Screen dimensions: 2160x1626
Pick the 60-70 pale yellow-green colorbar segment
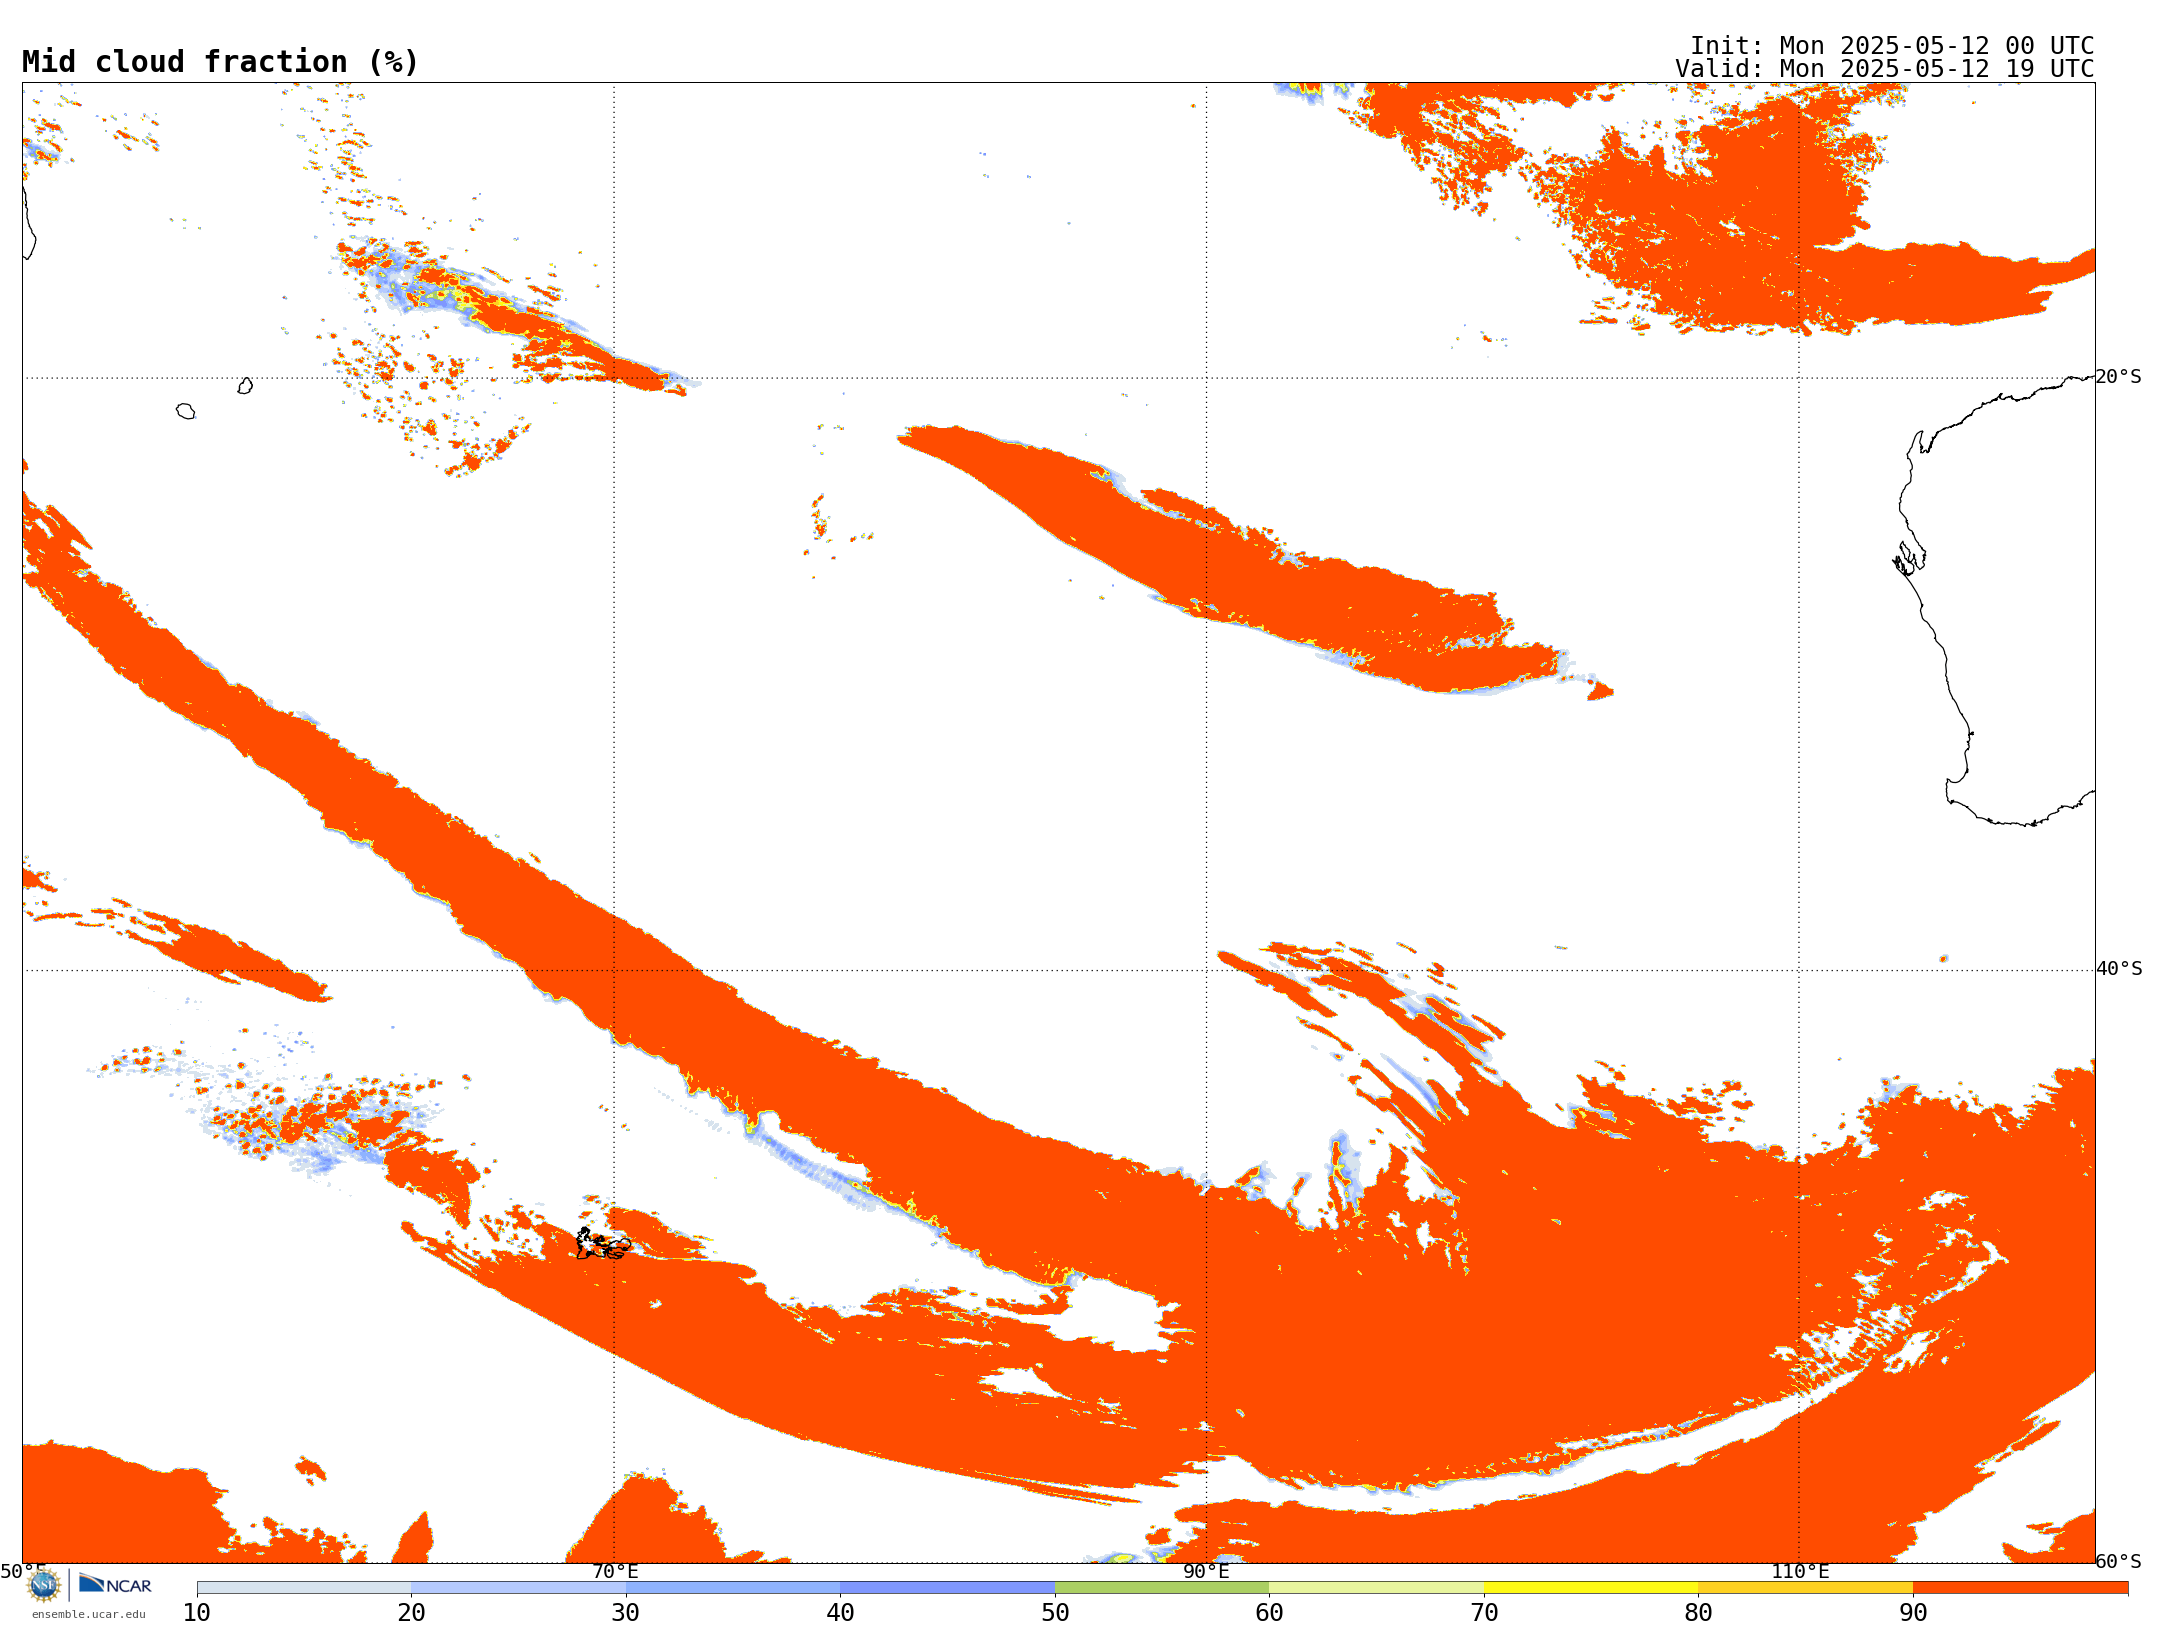point(1376,1588)
